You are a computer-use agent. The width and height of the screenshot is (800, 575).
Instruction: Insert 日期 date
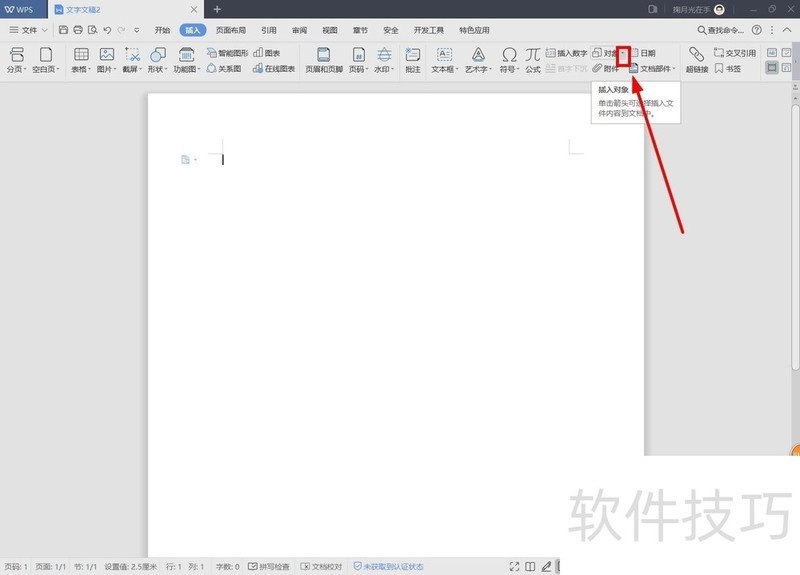643,53
